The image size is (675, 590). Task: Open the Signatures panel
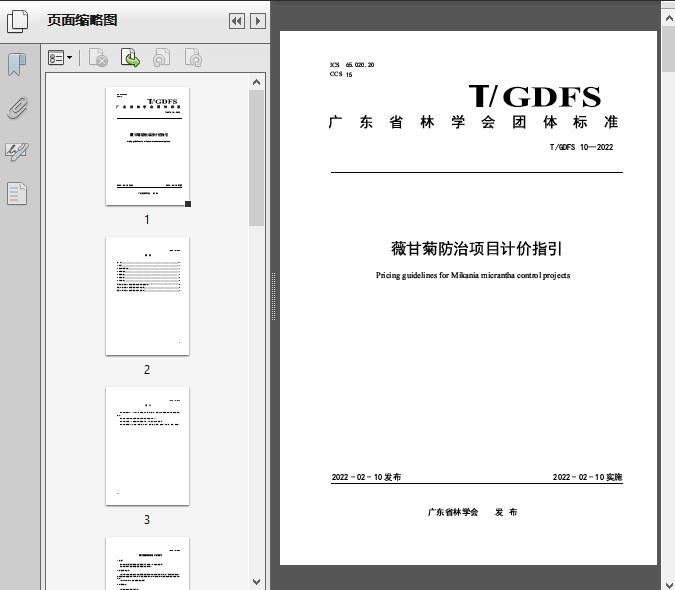point(17,151)
